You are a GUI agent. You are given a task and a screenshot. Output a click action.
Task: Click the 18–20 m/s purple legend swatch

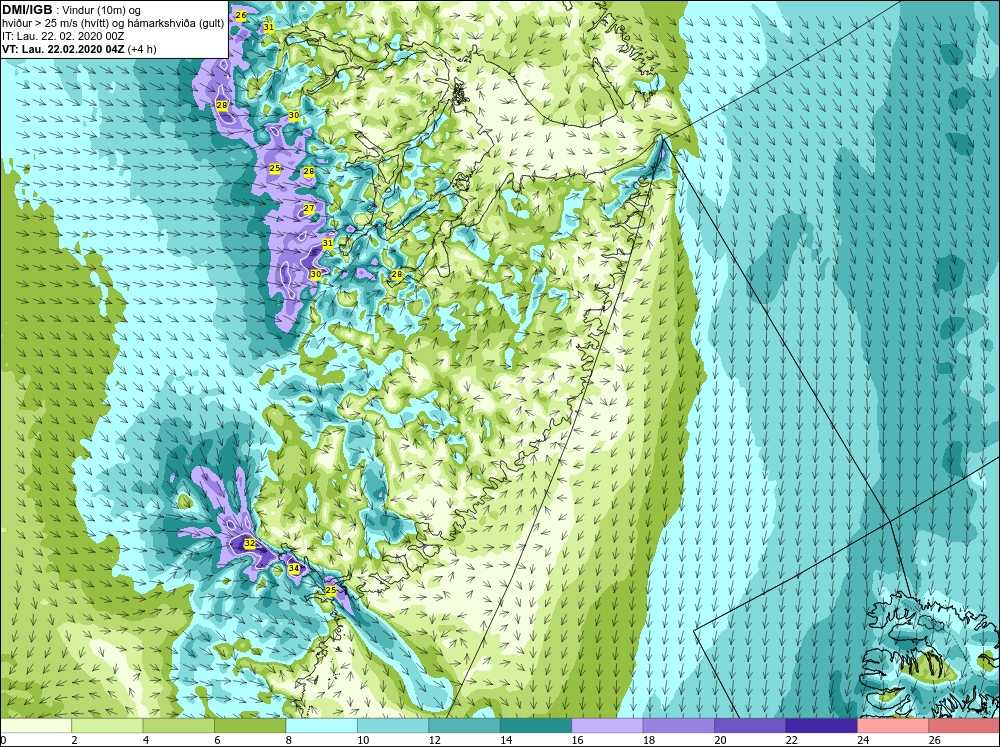[x=679, y=725]
